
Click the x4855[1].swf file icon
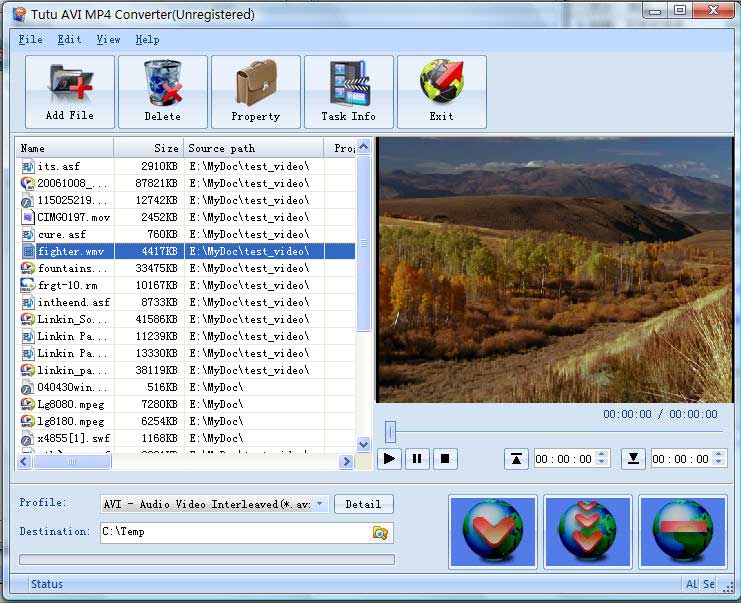click(28, 439)
